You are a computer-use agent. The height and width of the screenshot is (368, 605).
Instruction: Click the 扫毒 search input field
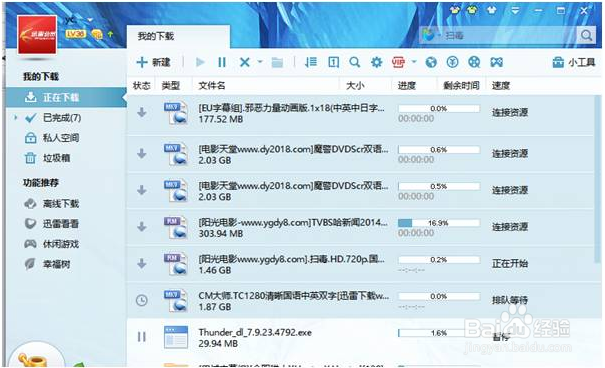pos(509,35)
